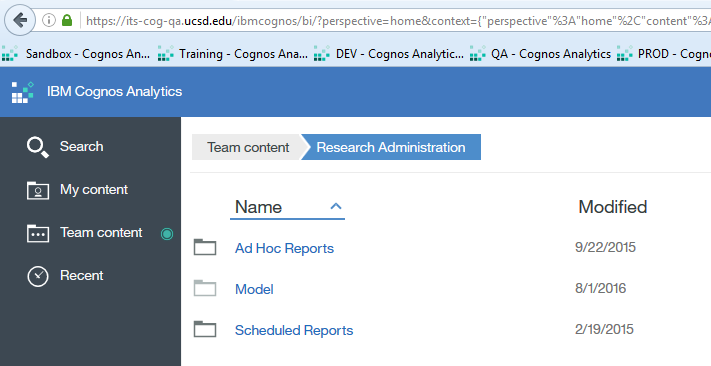Click the Model folder icon
Image resolution: width=711 pixels, height=366 pixels.
tap(205, 288)
